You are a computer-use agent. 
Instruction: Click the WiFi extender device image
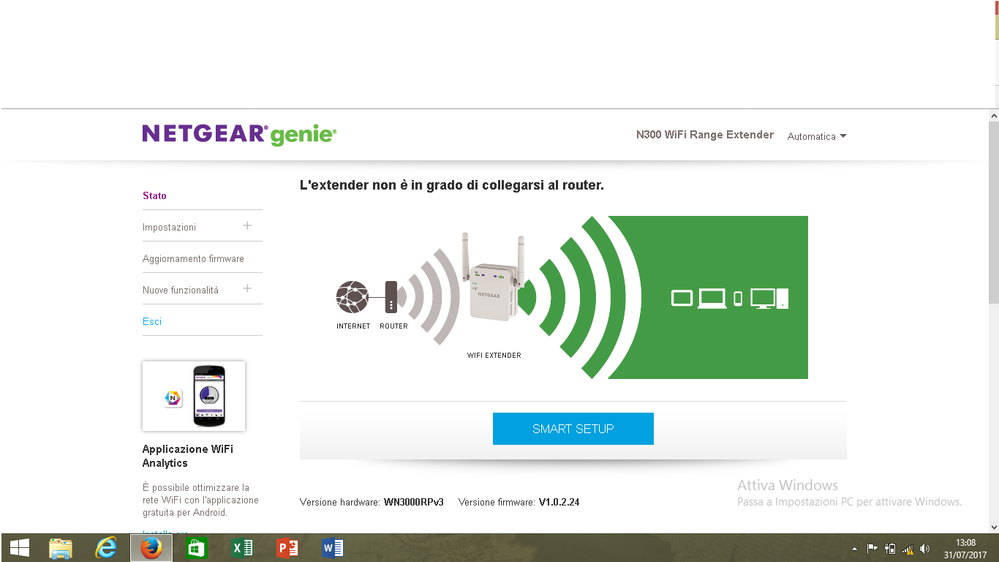pos(494,277)
